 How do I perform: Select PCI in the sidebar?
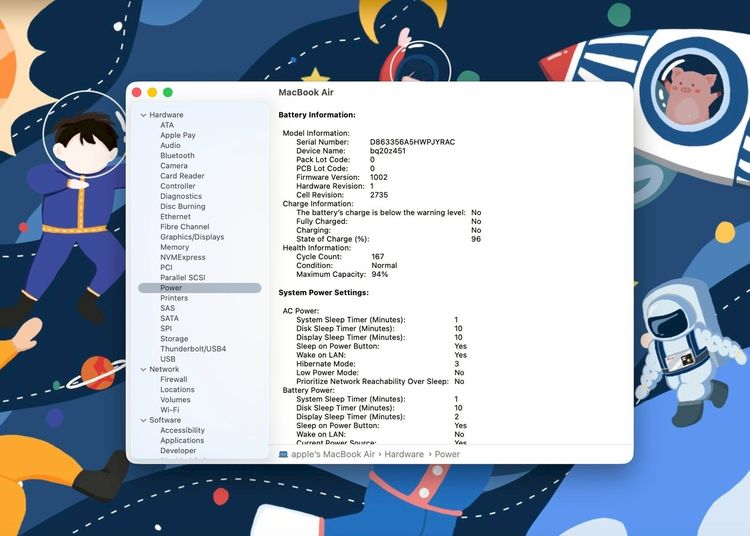pyautogui.click(x=166, y=267)
